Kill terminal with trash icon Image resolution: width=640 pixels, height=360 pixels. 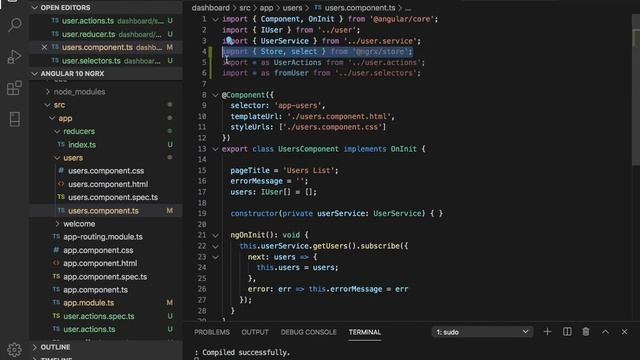click(586, 332)
